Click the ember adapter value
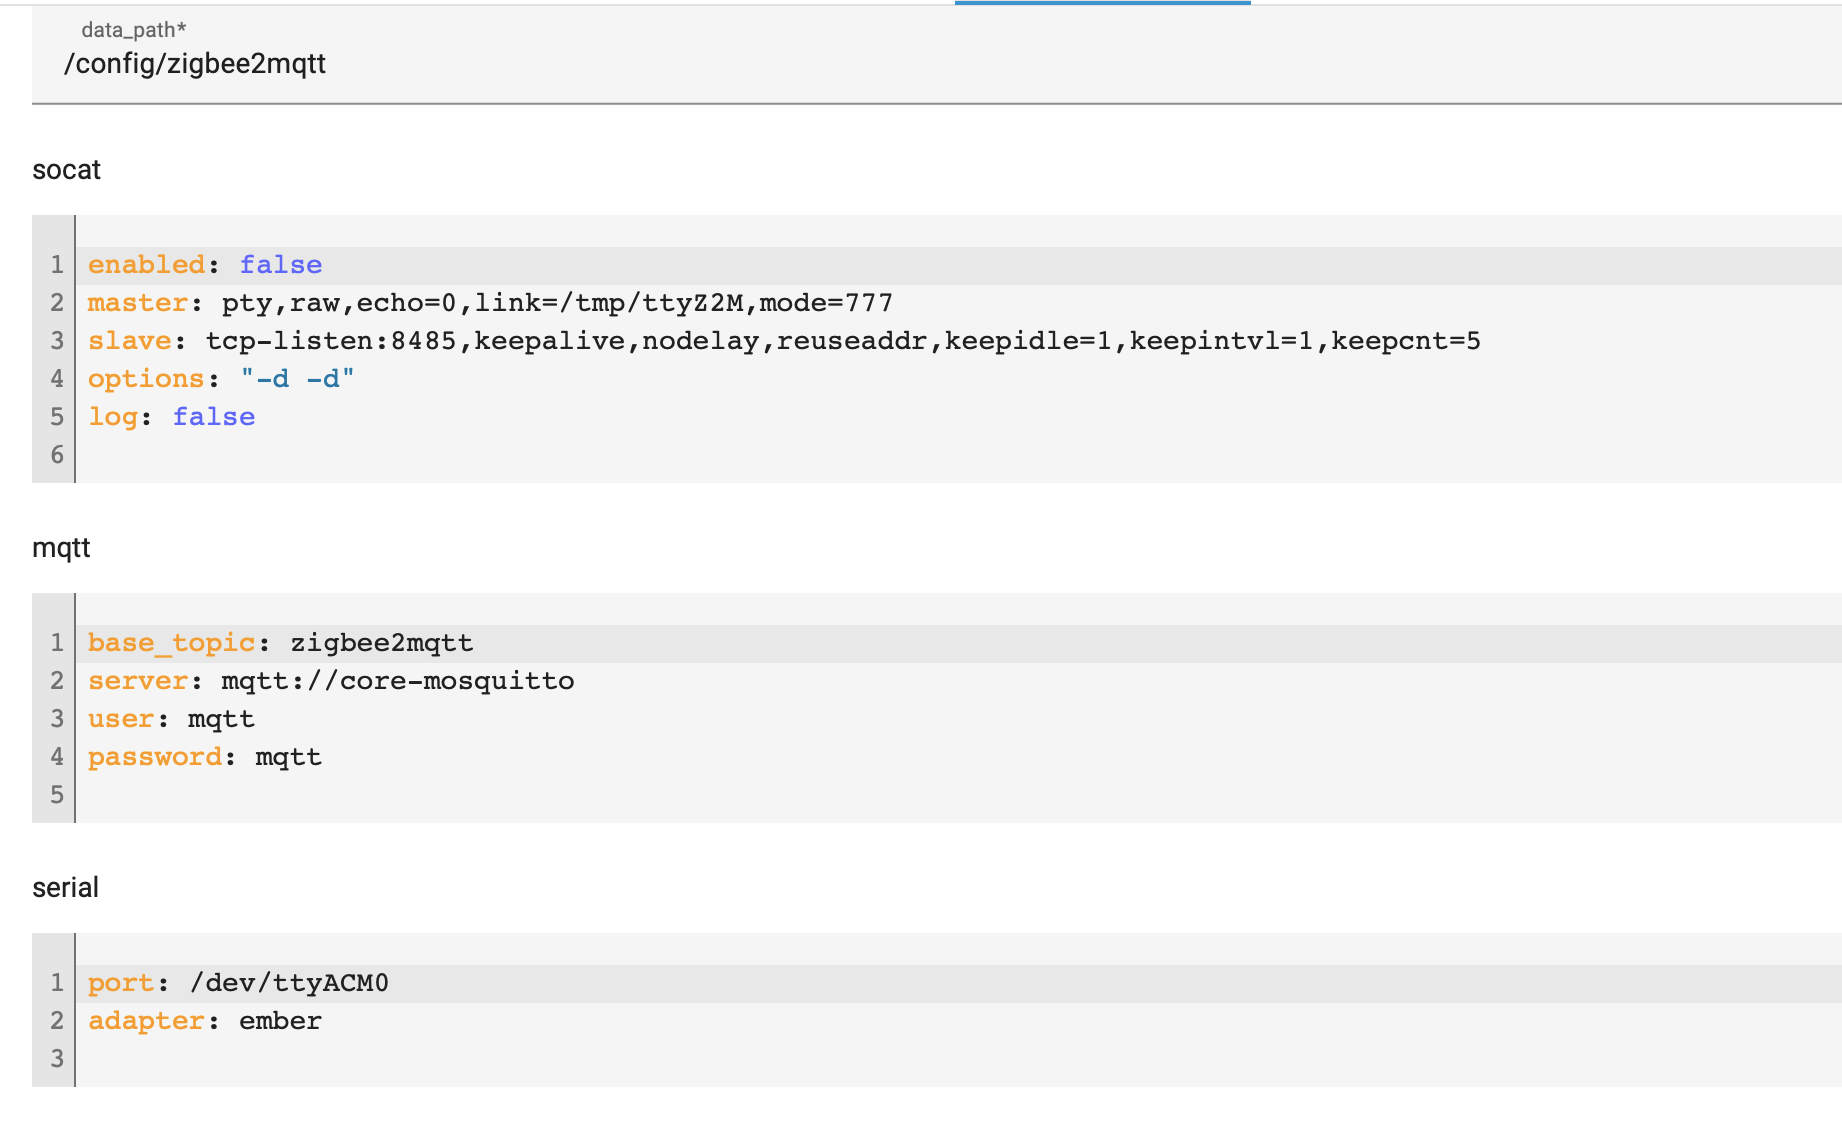This screenshot has width=1842, height=1142. (280, 1021)
